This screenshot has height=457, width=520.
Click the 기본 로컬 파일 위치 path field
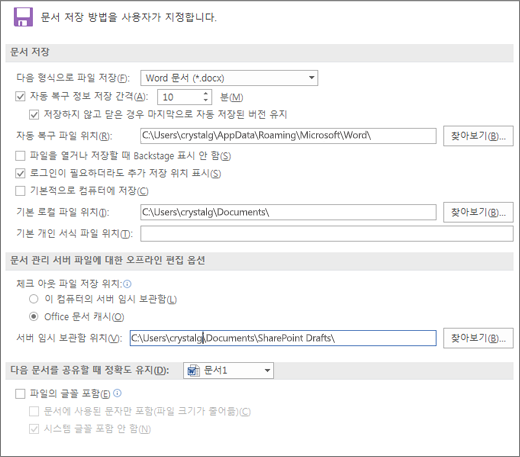(288, 212)
